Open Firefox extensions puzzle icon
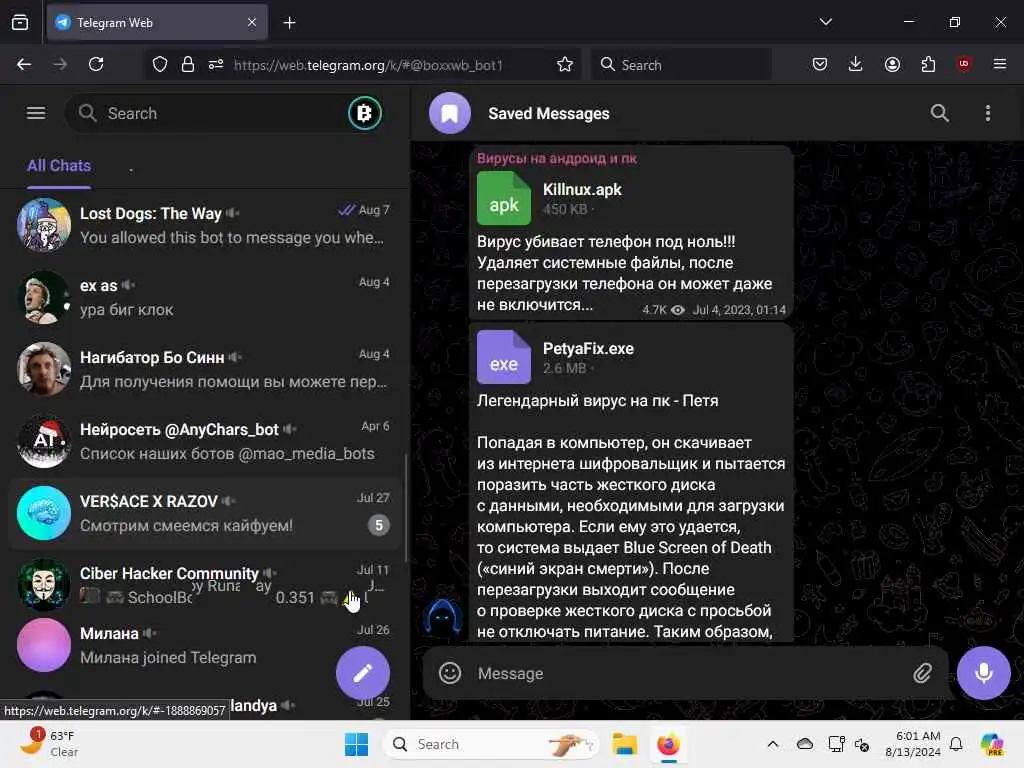 tap(928, 64)
